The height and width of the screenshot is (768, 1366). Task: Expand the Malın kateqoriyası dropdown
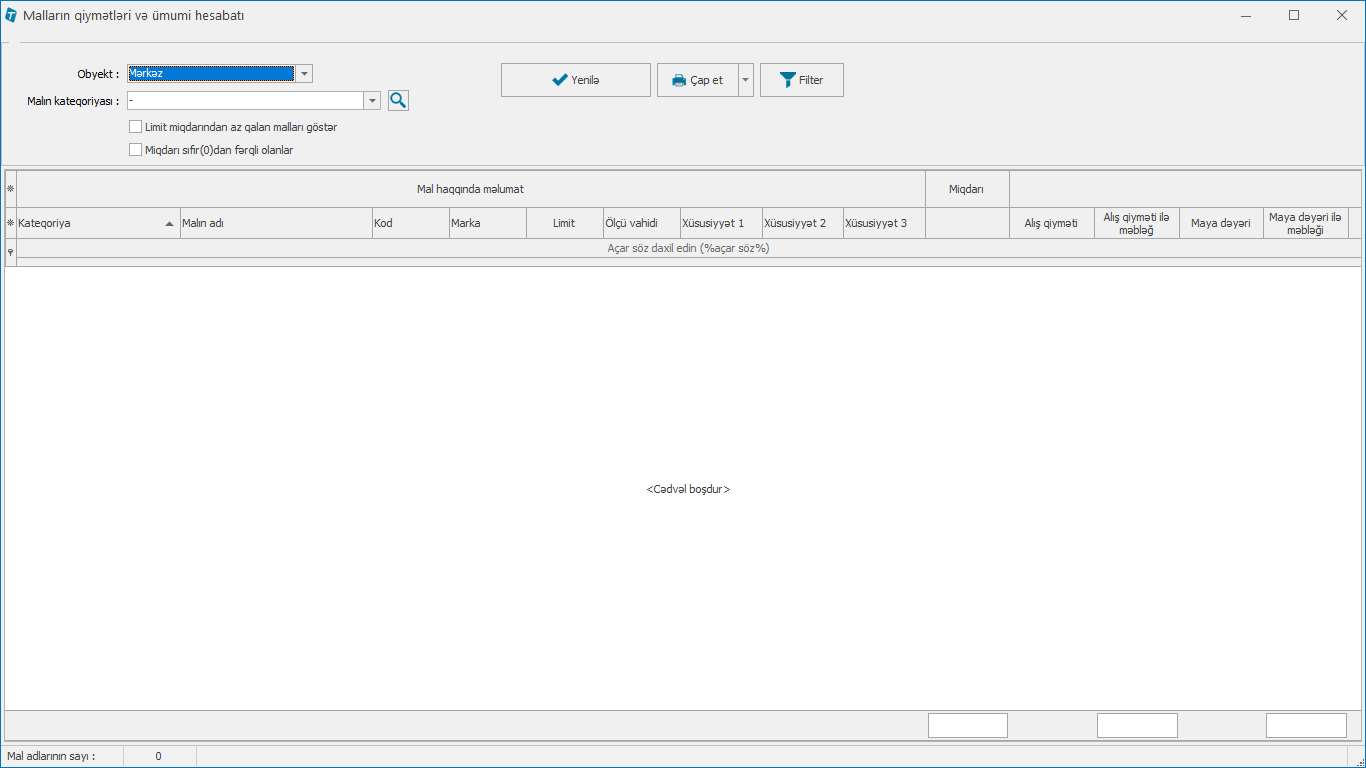pos(372,100)
